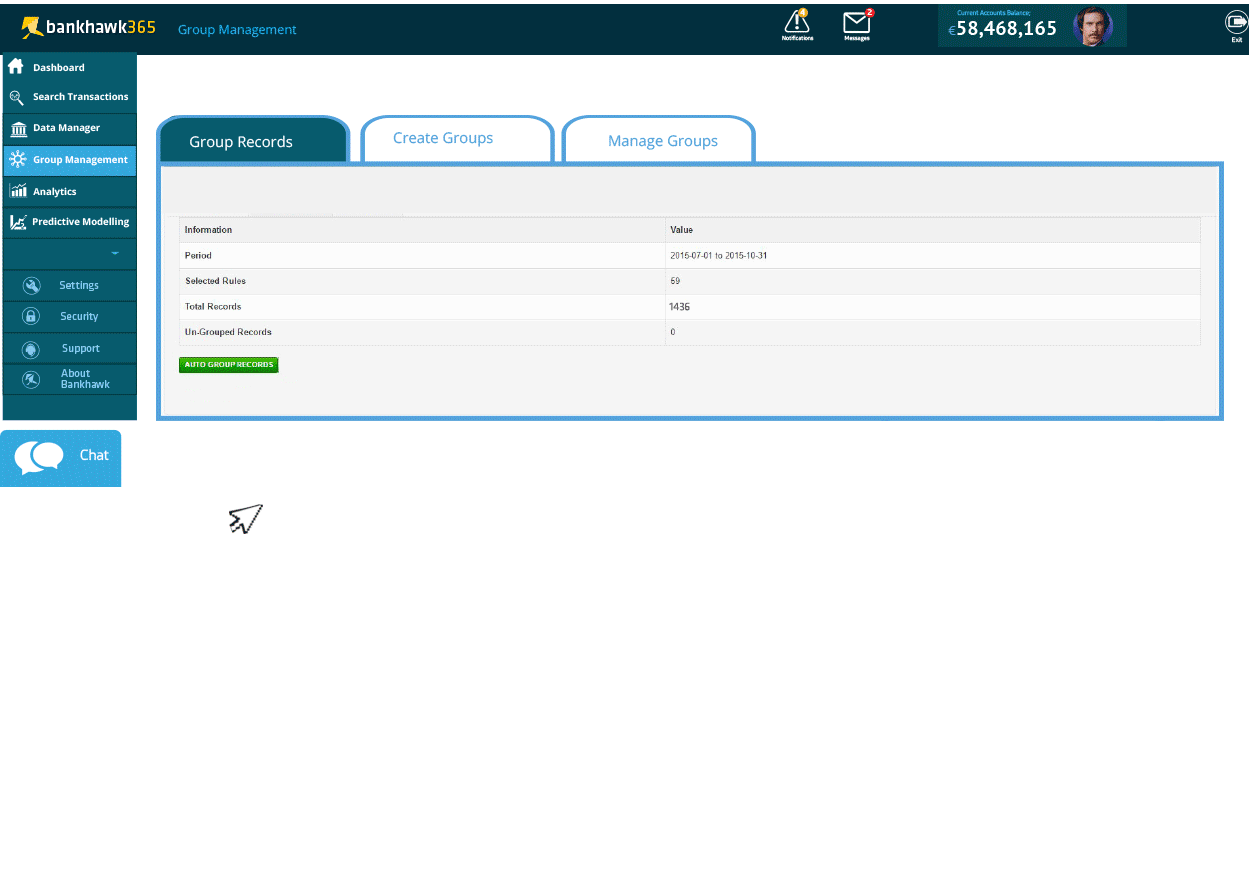1249x886 pixels.
Task: Open Search Transactions magnifier icon
Action: 16,97
